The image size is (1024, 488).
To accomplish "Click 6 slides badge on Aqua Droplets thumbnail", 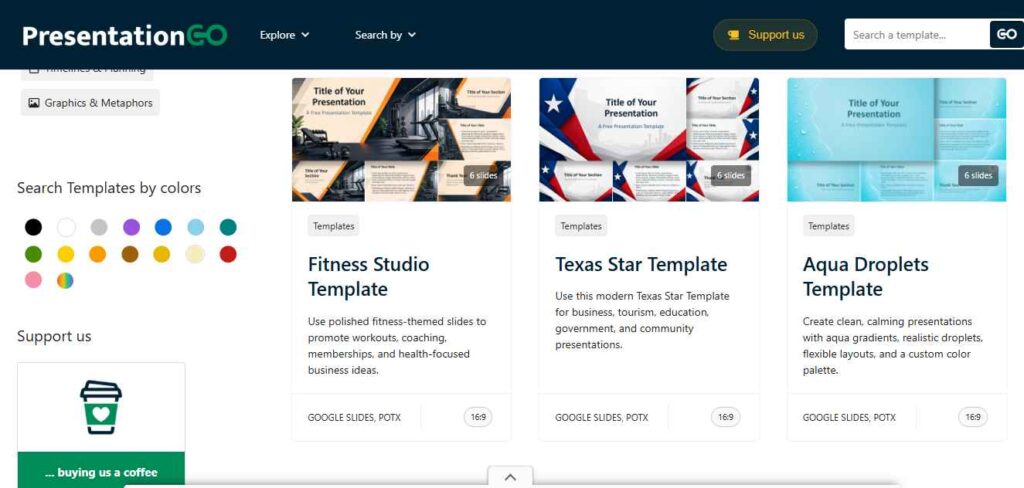I will [978, 175].
